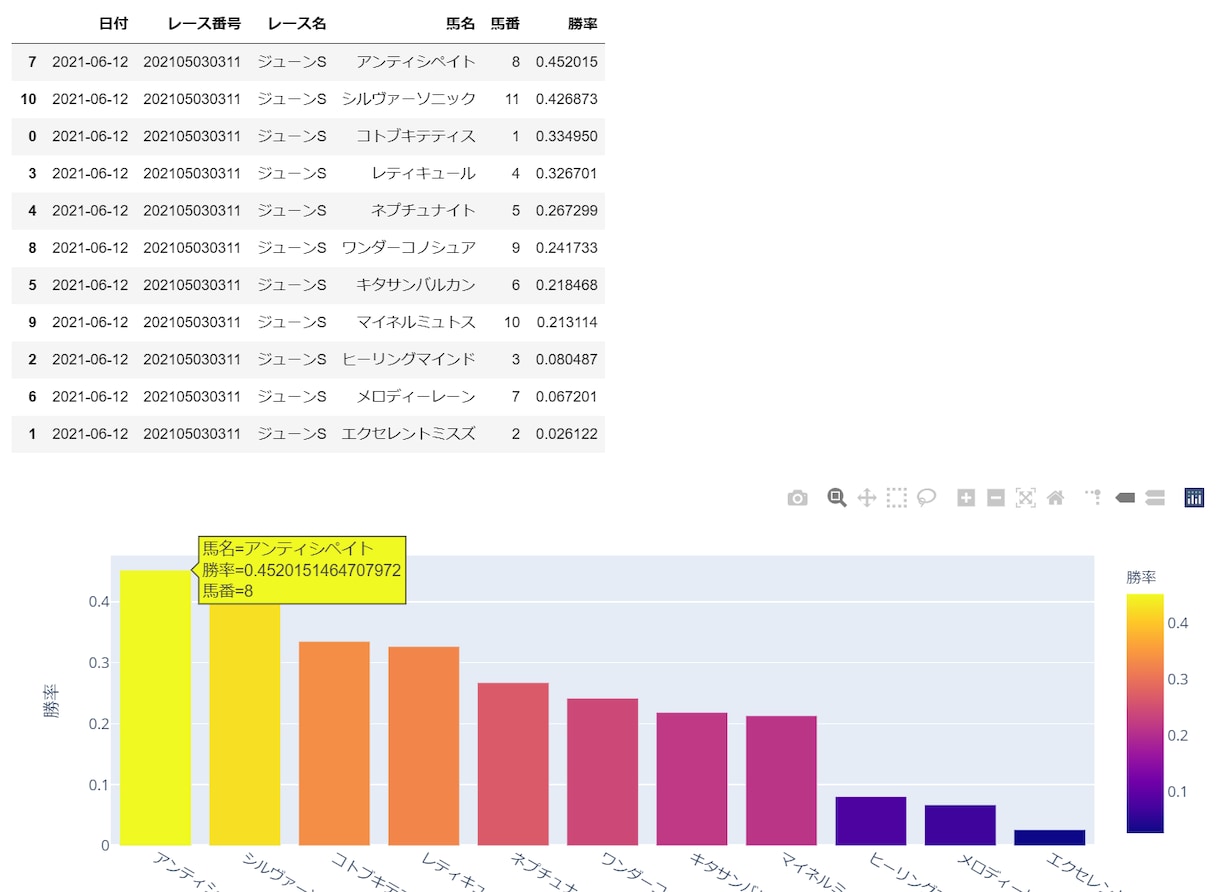1220x892 pixels.
Task: Select horse name ヒーリングマインド in table
Action: tap(409, 359)
